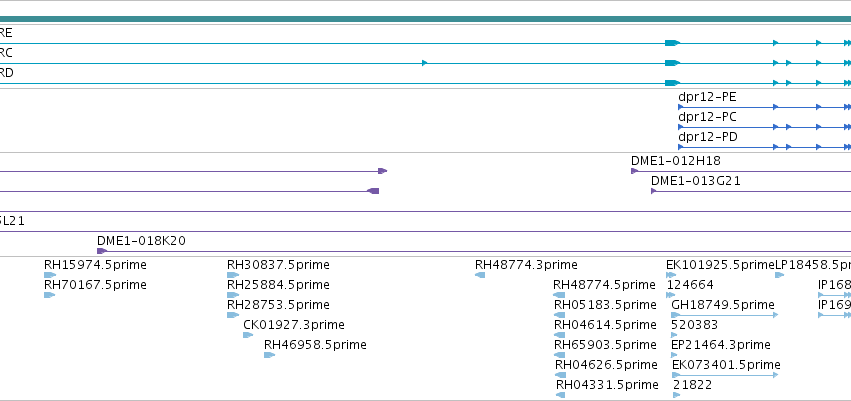This screenshot has height=401, width=851.
Task: Open the RH05183.5prime EST label
Action: 605,305
